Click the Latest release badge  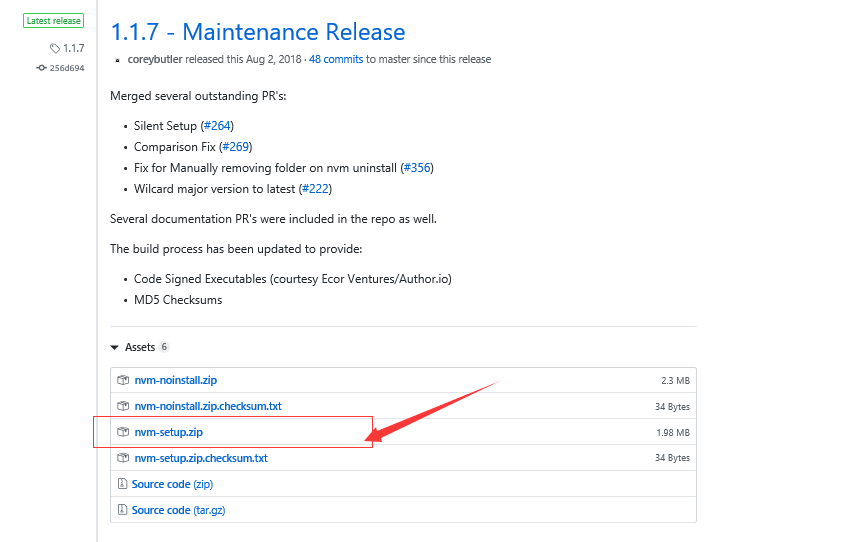click(54, 21)
